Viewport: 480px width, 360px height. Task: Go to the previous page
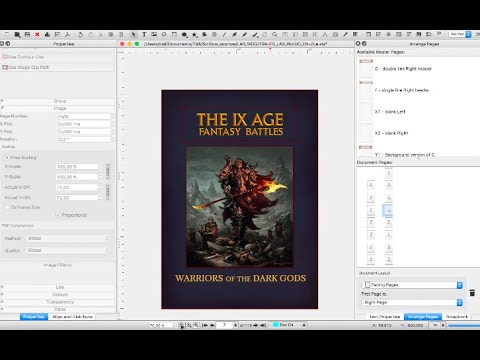(212, 325)
